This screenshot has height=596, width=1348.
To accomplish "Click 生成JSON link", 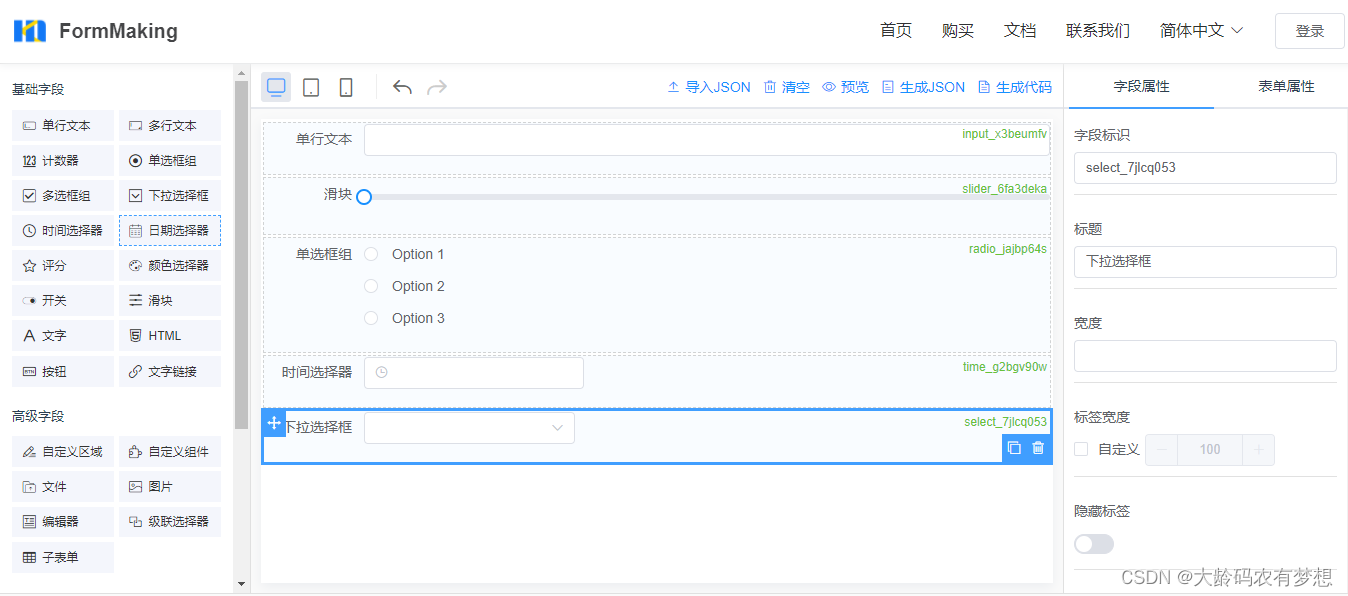I will point(924,87).
